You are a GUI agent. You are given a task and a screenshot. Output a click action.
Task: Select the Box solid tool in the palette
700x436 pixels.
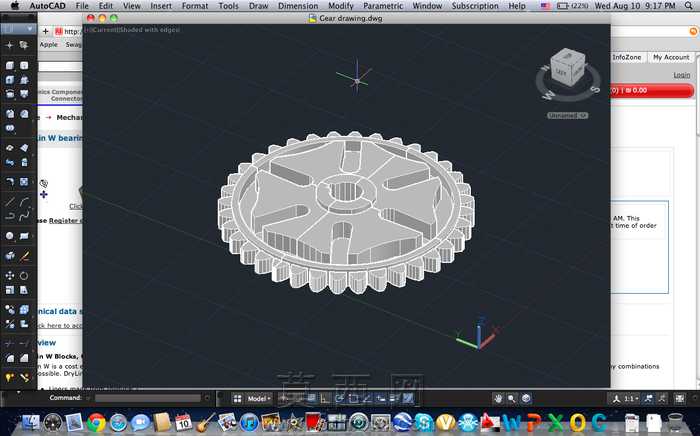(10, 66)
